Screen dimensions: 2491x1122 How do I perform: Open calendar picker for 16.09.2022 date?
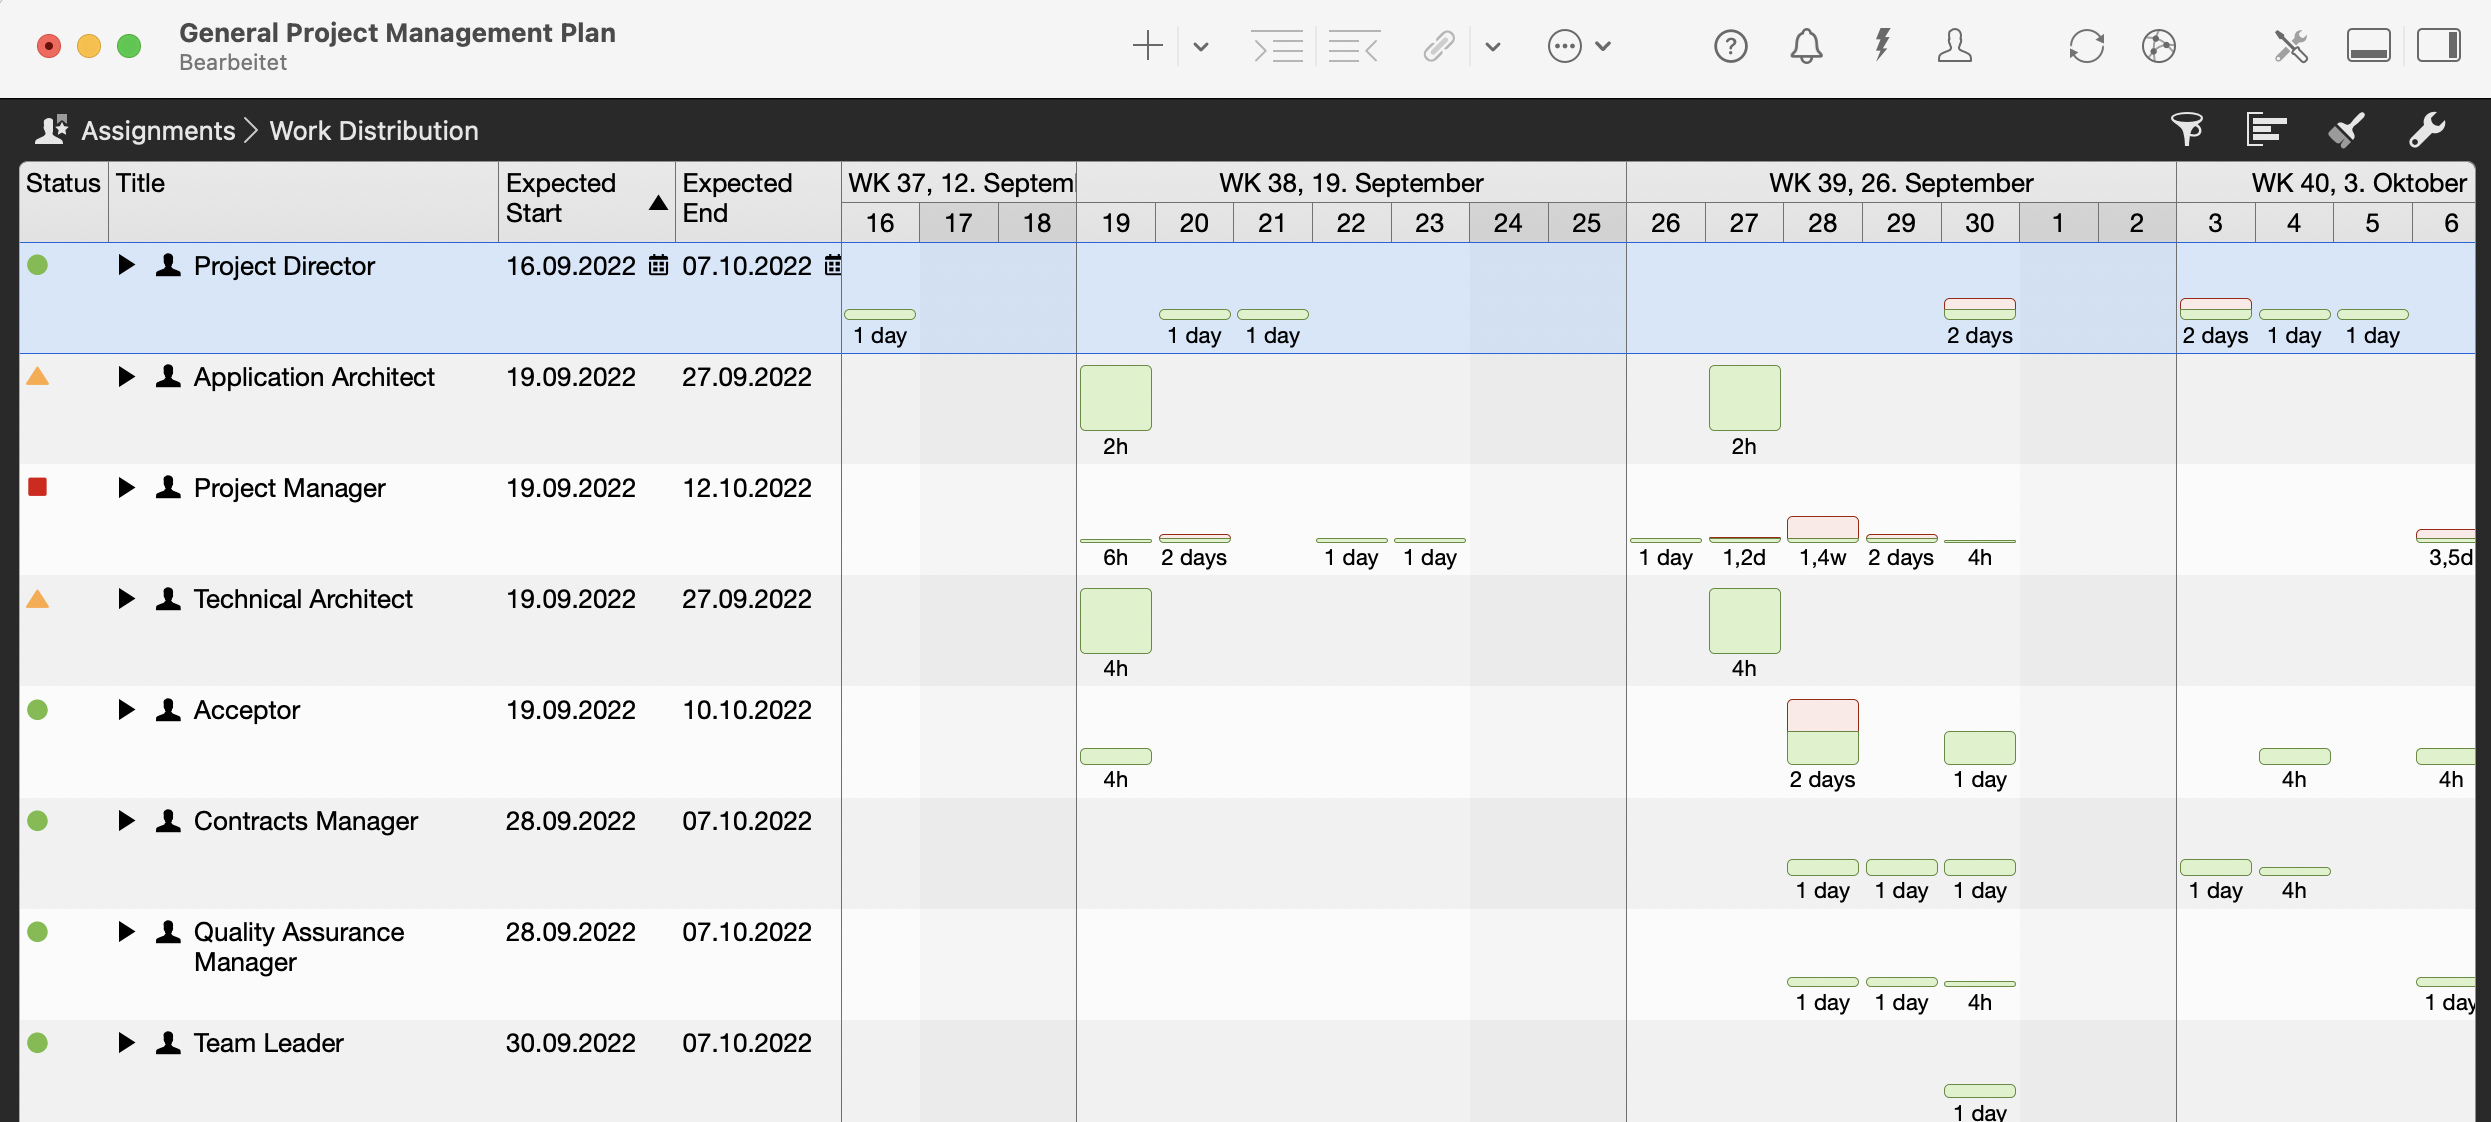point(658,266)
